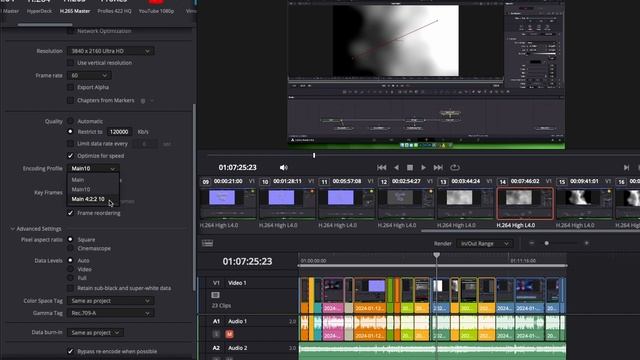Image resolution: width=640 pixels, height=360 pixels.
Task: Open Resolution dropdown 3840 x 2160
Action: (110, 51)
